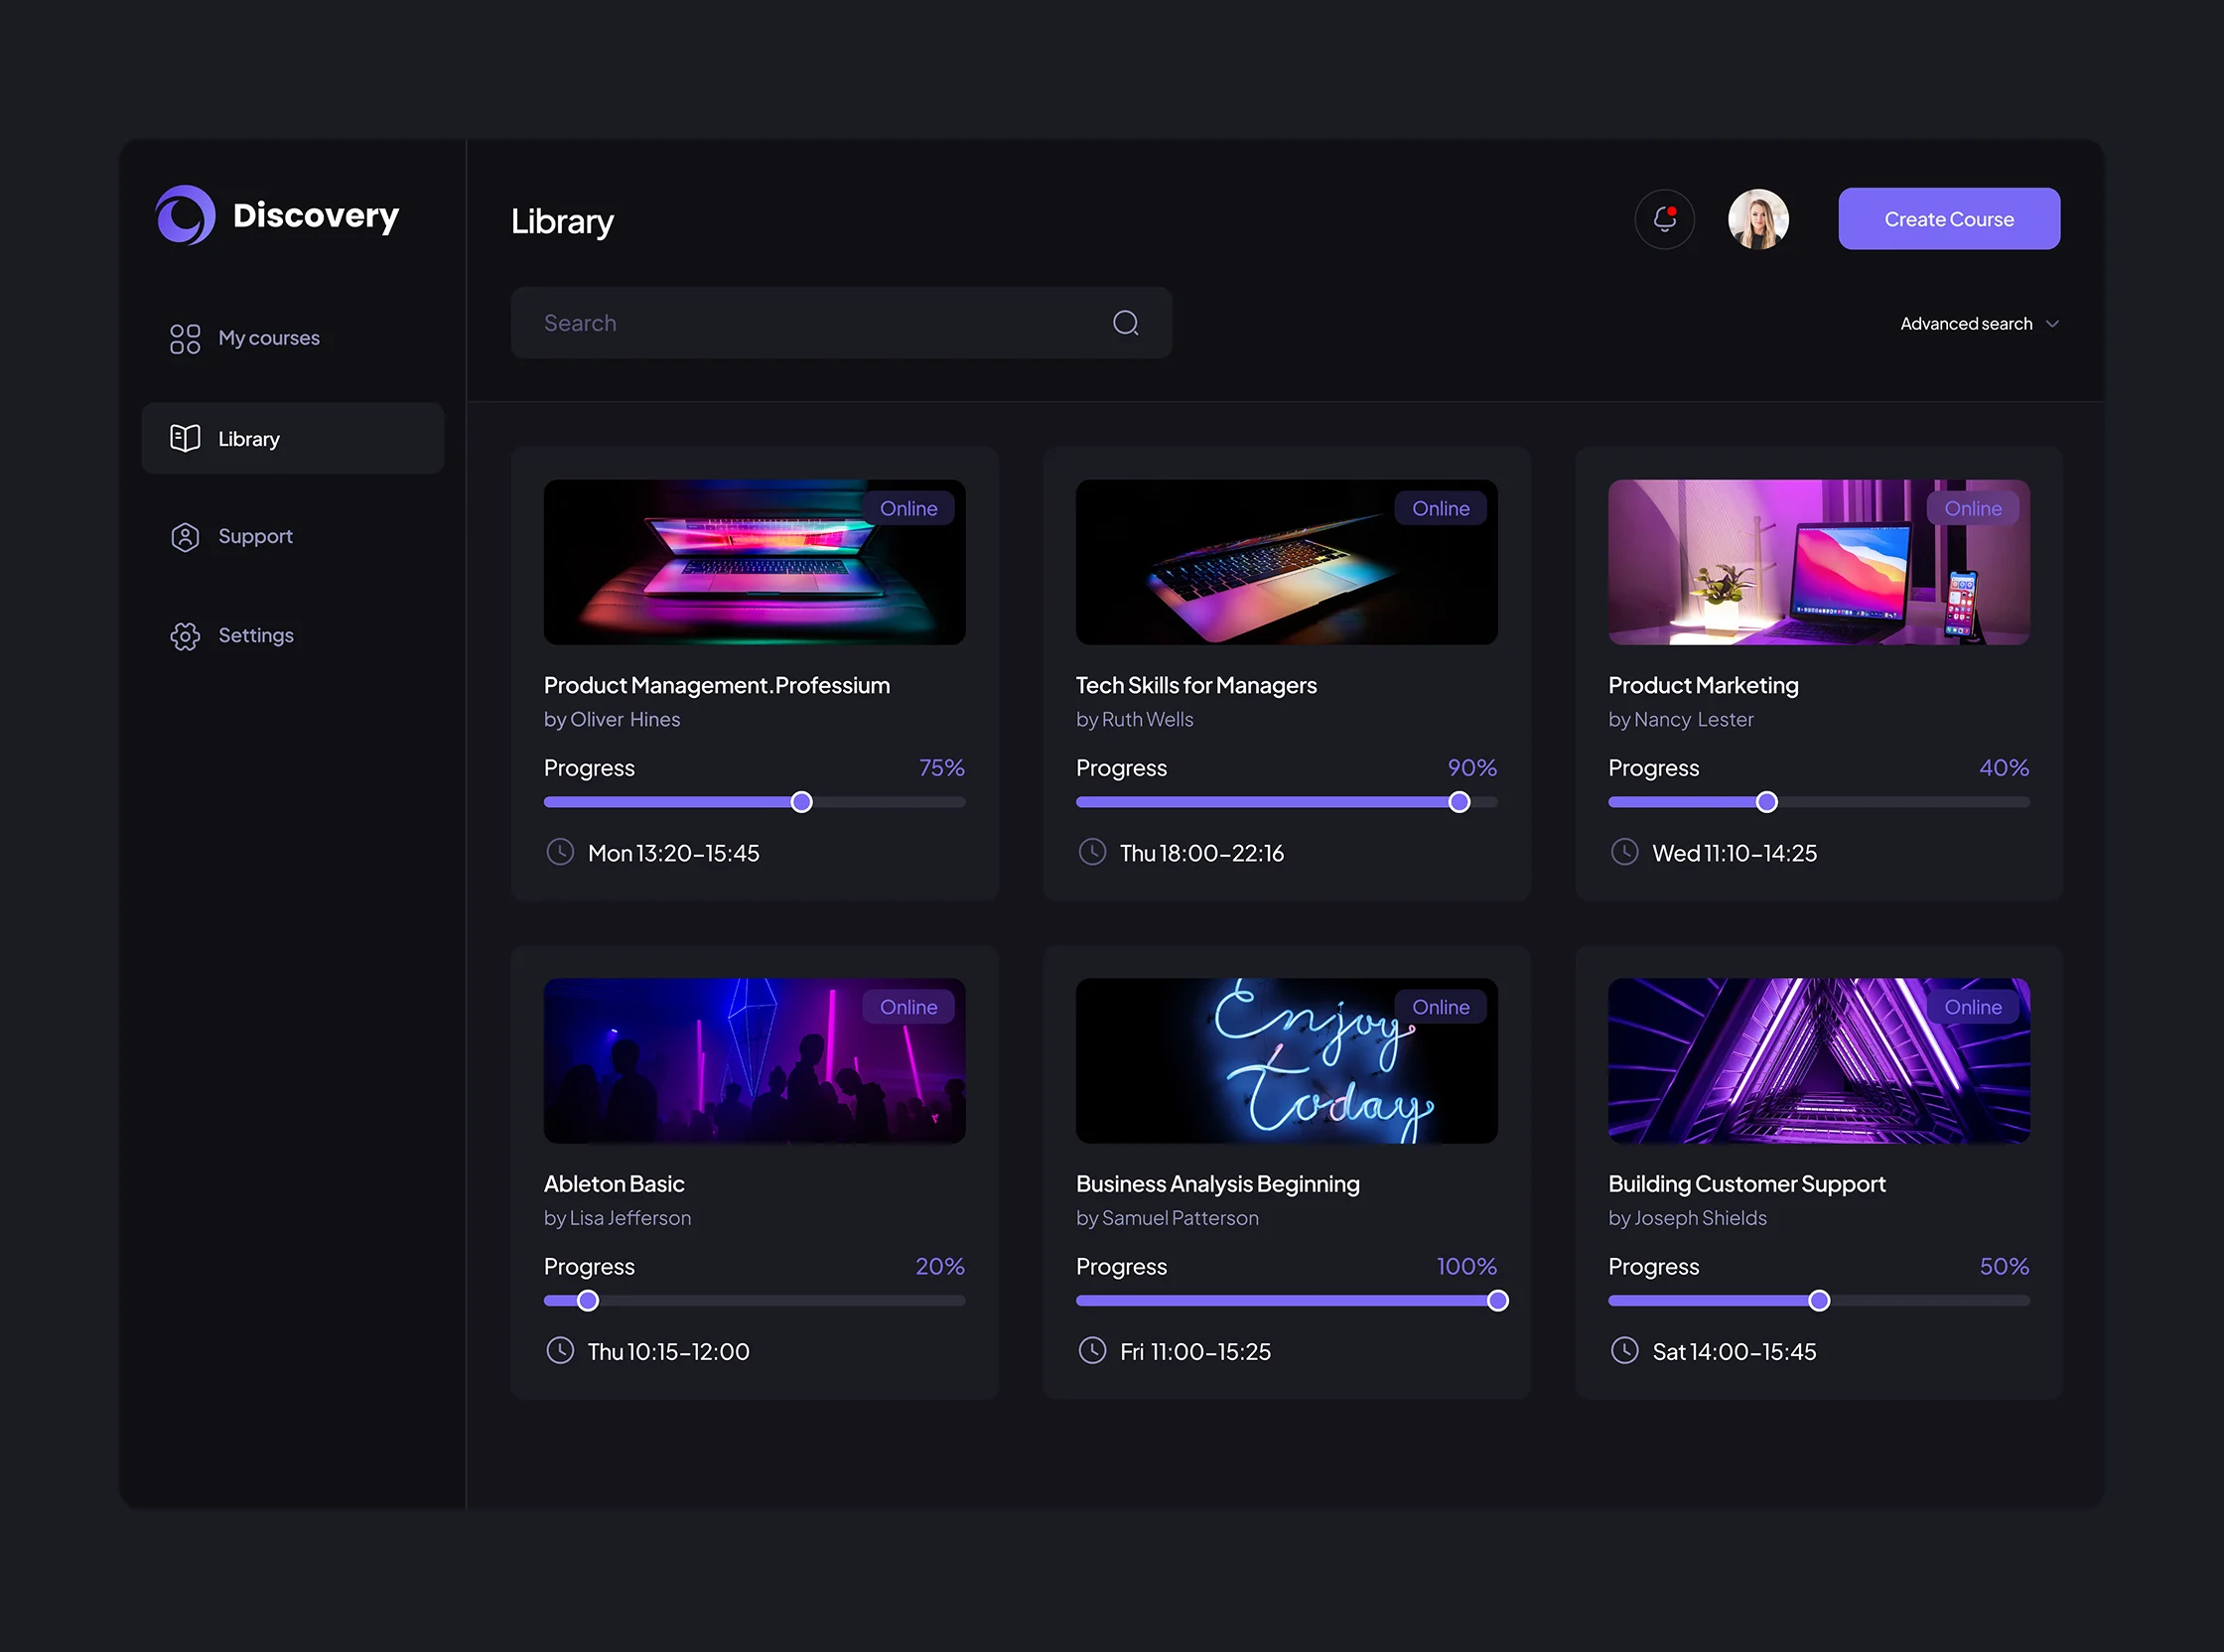2224x1652 pixels.
Task: Open the Product Marketing desk thumbnail
Action: click(x=1819, y=562)
